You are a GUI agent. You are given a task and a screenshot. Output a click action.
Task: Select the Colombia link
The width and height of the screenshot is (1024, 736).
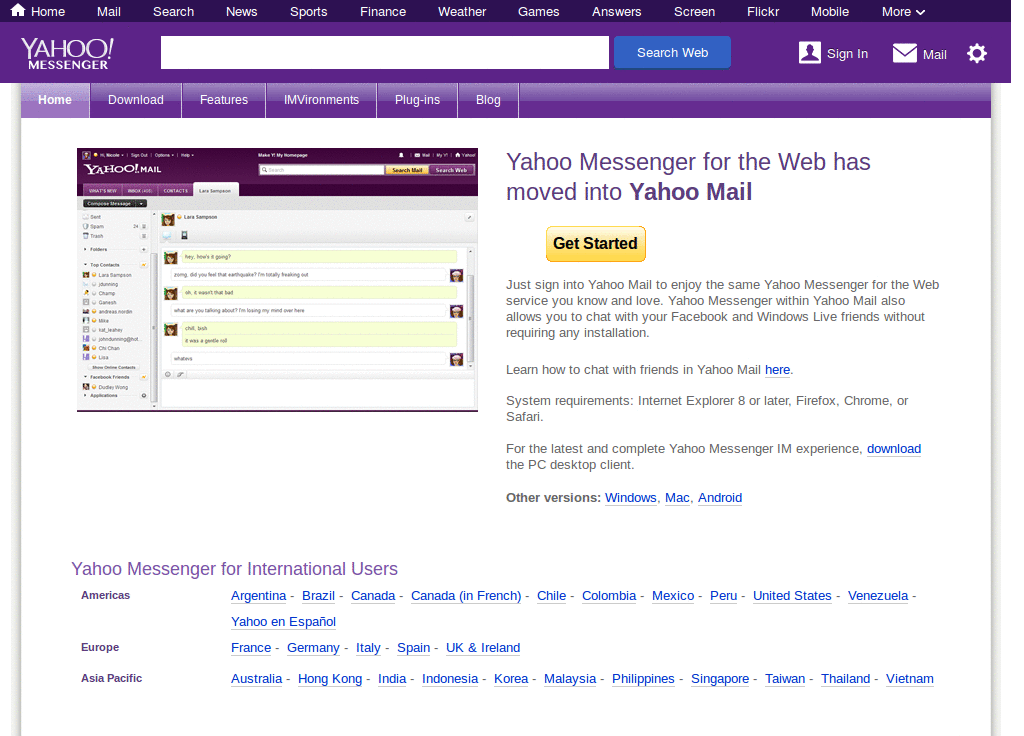pos(609,596)
